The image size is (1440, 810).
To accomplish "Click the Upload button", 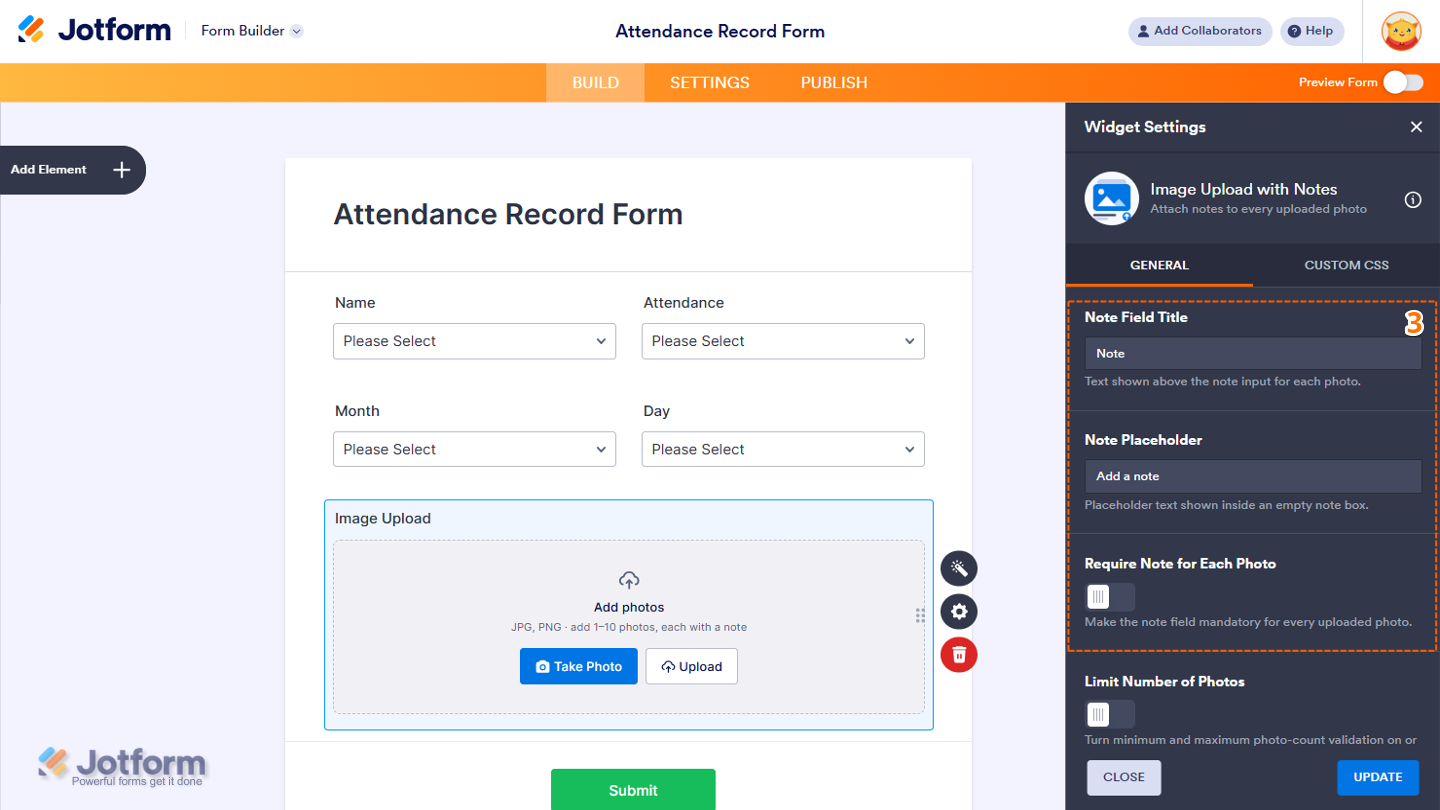I will tap(692, 667).
